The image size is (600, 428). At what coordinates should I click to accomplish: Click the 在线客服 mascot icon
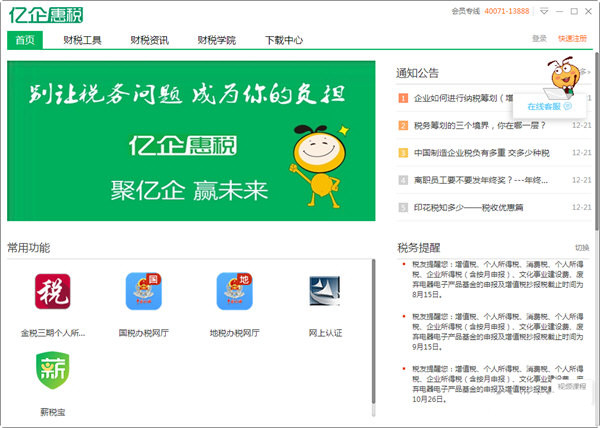[x=563, y=78]
